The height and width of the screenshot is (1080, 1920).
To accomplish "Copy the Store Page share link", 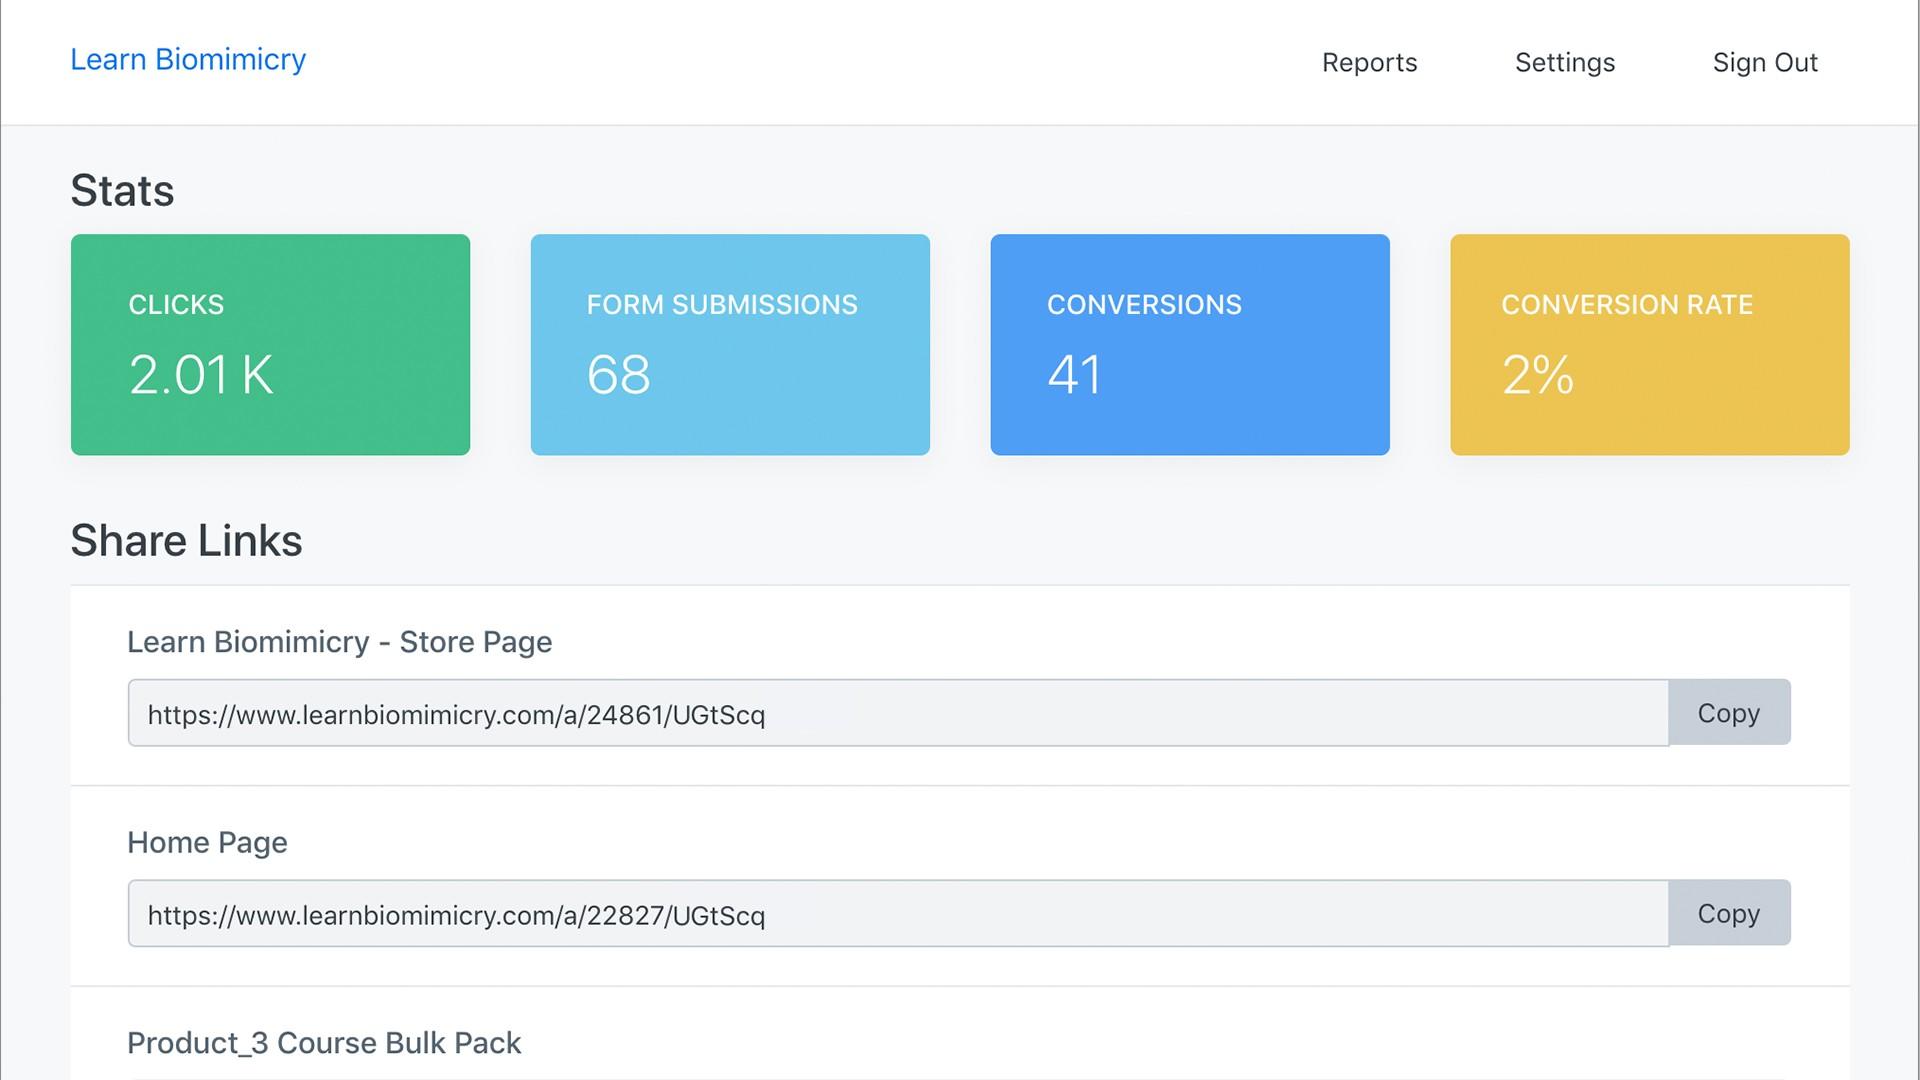I will 1728,713.
